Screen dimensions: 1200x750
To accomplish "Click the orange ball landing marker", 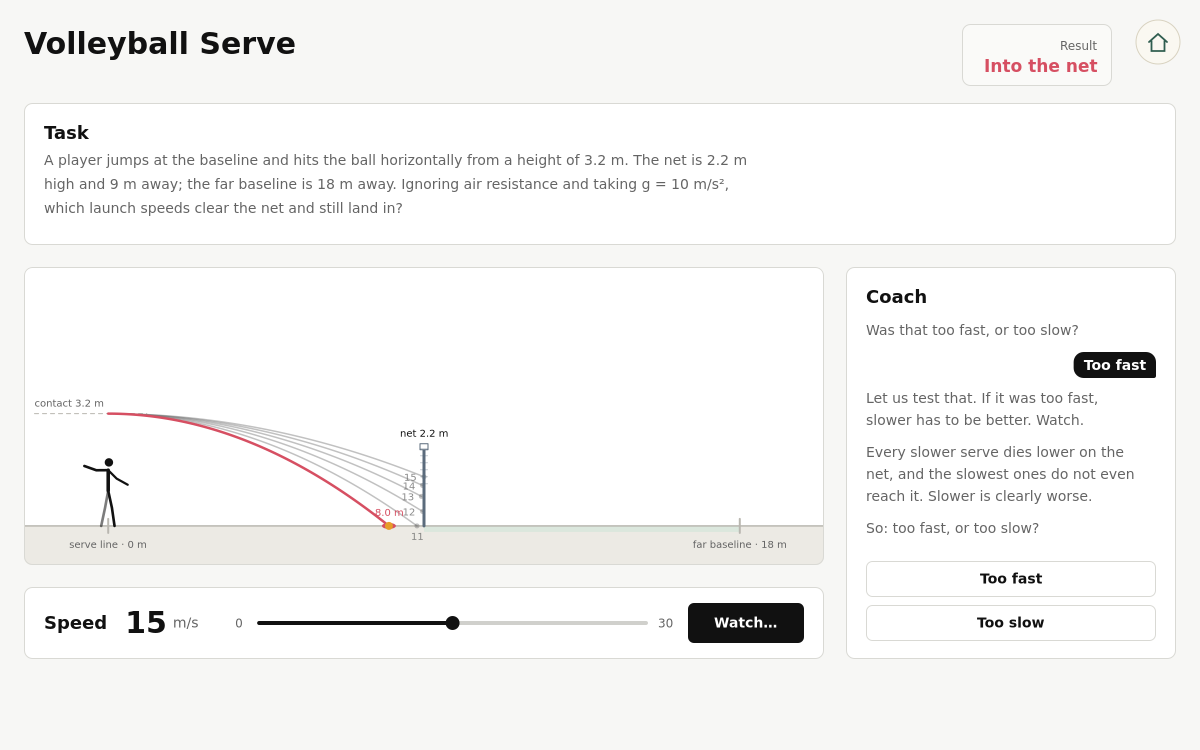I will (389, 525).
